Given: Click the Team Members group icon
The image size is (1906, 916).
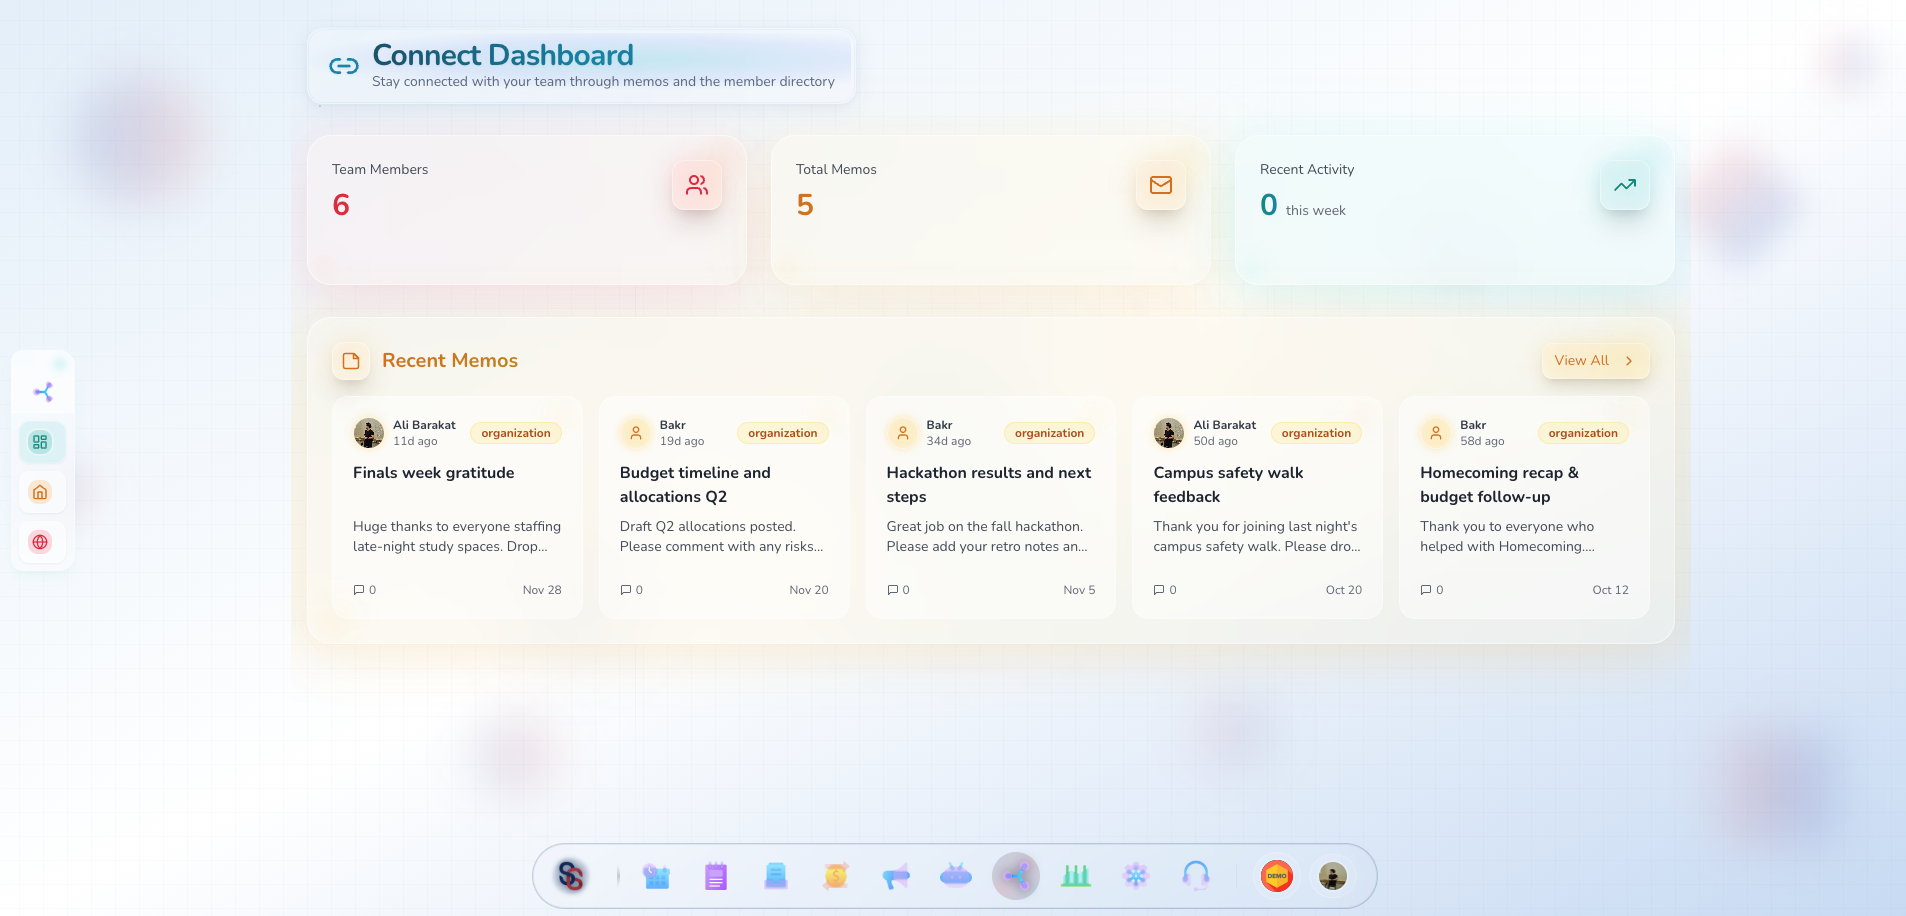Looking at the screenshot, I should pyautogui.click(x=697, y=185).
